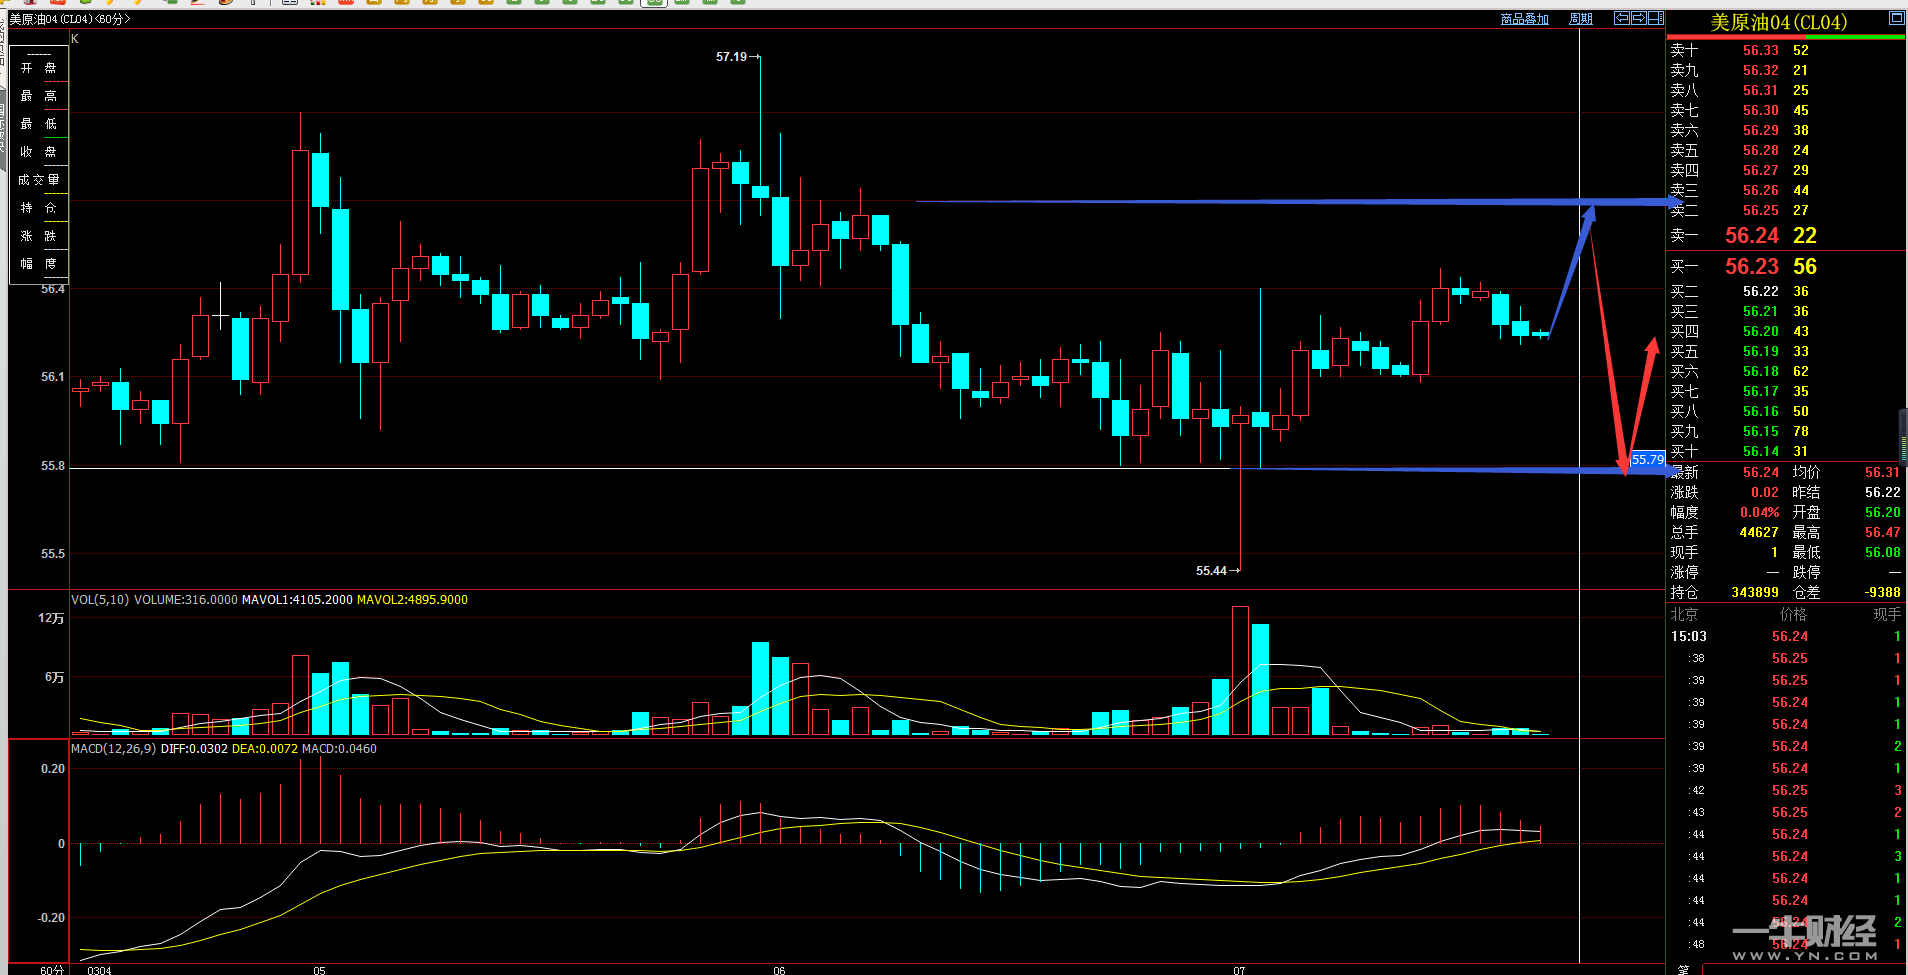Click the right-edge scrollbar handle
Viewport: 1908px width, 975px height.
click(x=1903, y=435)
